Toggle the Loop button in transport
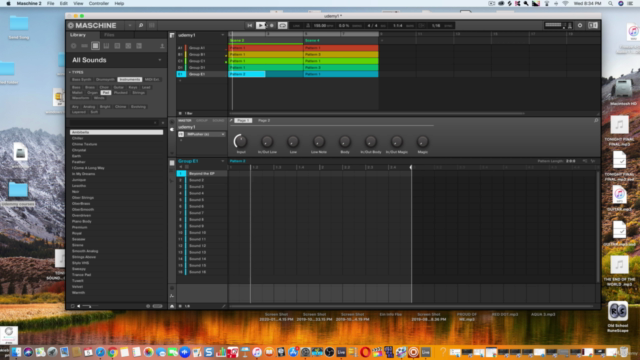640x360 pixels. (282, 25)
